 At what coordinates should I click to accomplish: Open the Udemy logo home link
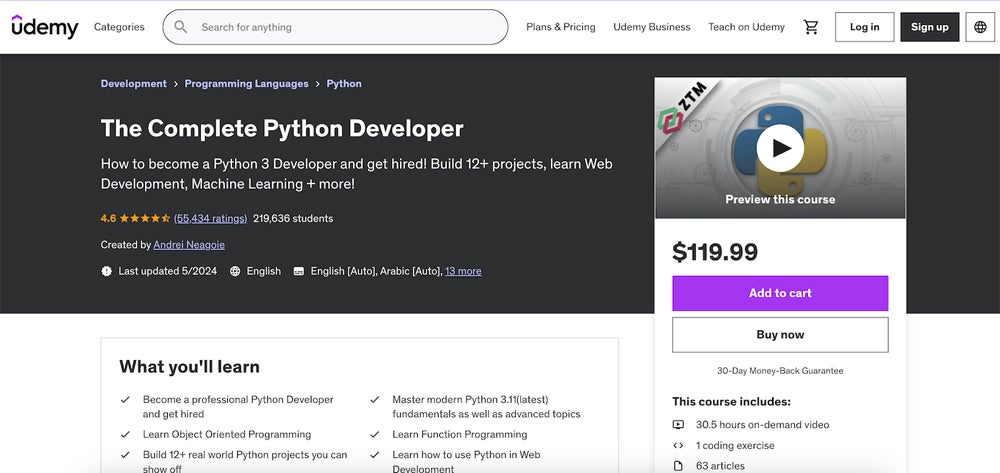[x=45, y=27]
